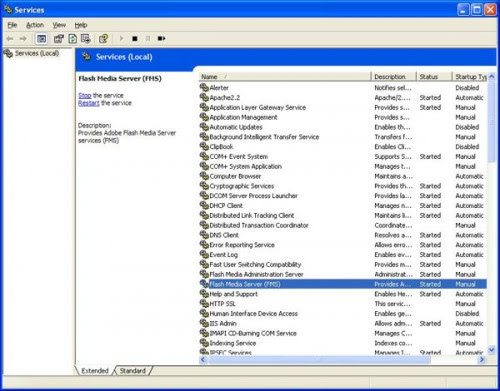
Task: Click the IIS Admin service icon
Action: pyautogui.click(x=204, y=323)
